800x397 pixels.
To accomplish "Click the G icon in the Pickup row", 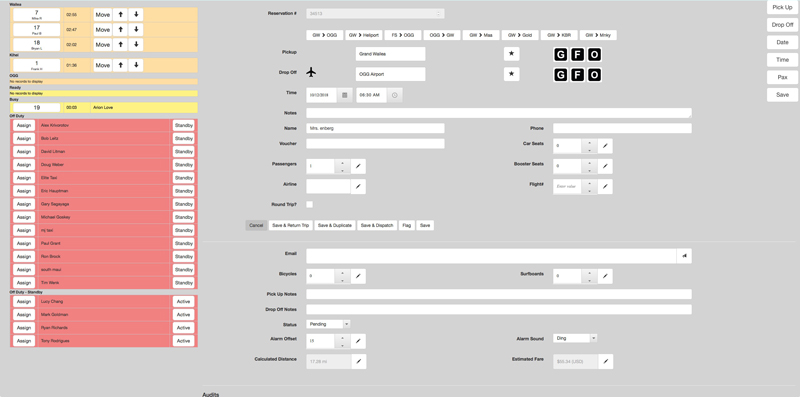I will (560, 55).
